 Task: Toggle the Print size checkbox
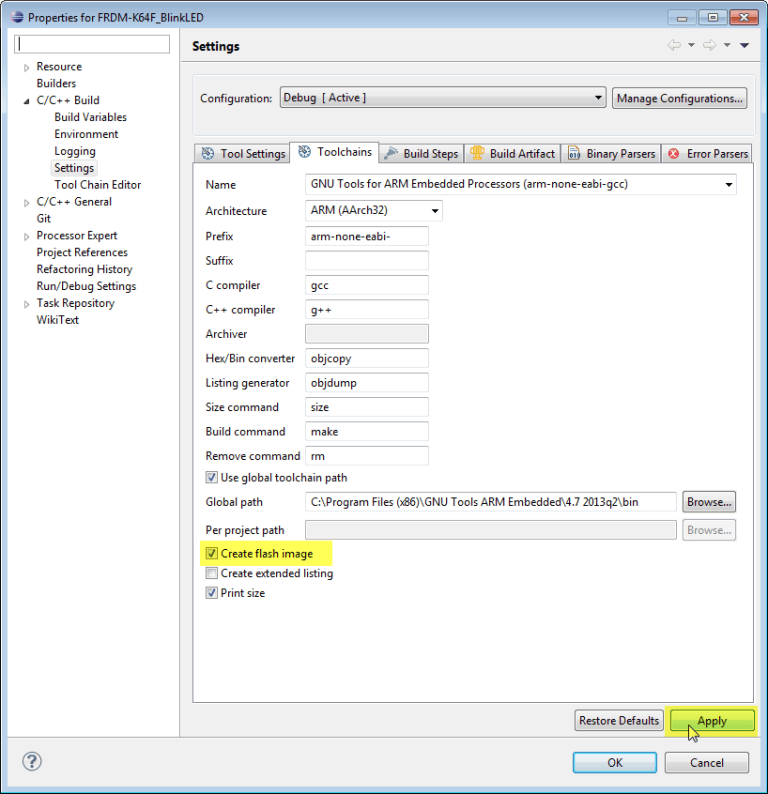(212, 593)
